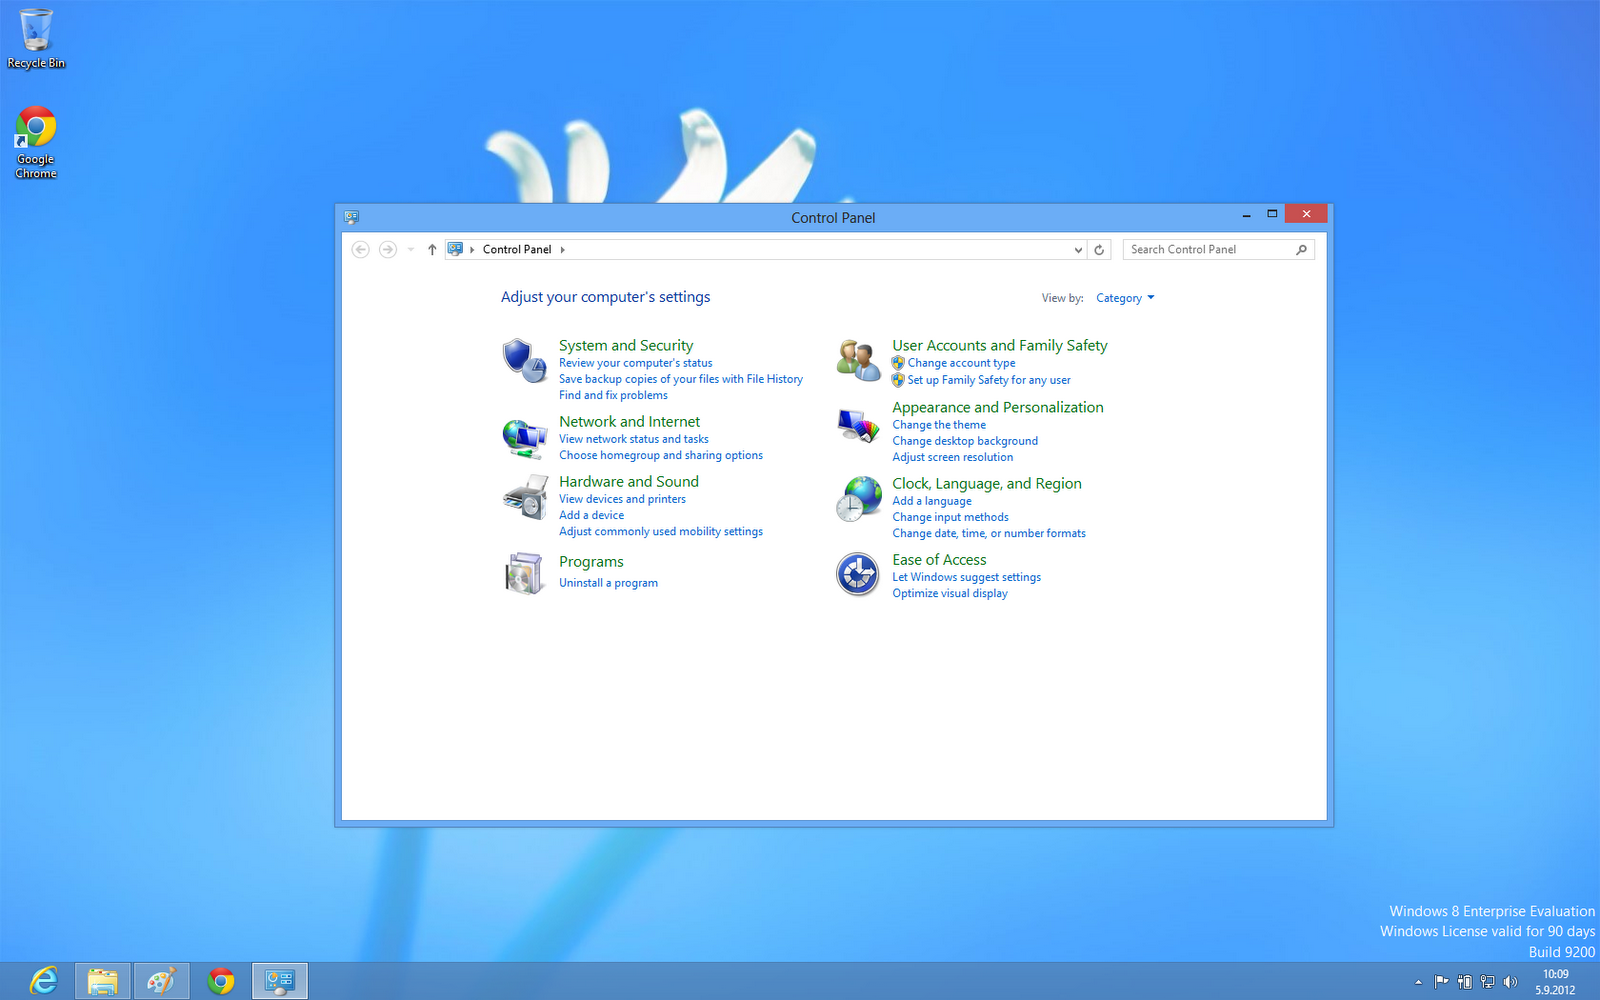Click Change account type

(961, 363)
